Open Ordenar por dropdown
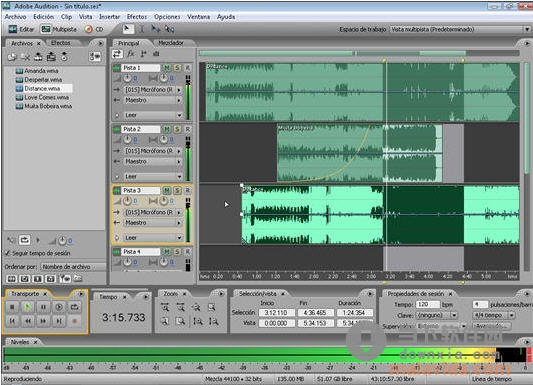This screenshot has width=533, height=385. [72, 267]
